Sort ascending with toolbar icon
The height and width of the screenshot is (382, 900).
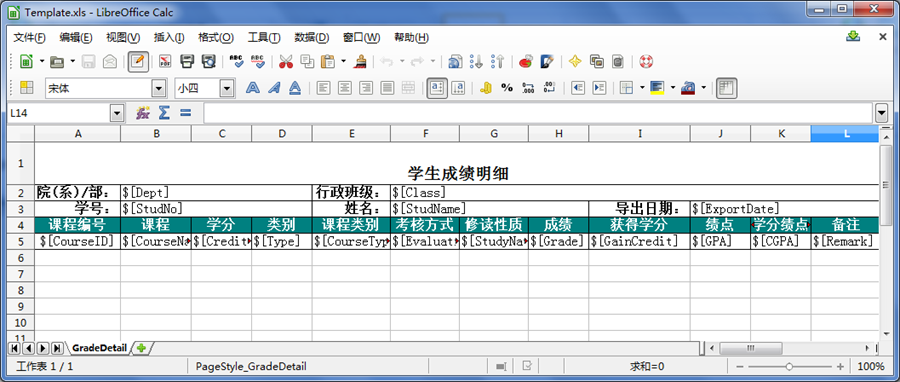tap(476, 61)
